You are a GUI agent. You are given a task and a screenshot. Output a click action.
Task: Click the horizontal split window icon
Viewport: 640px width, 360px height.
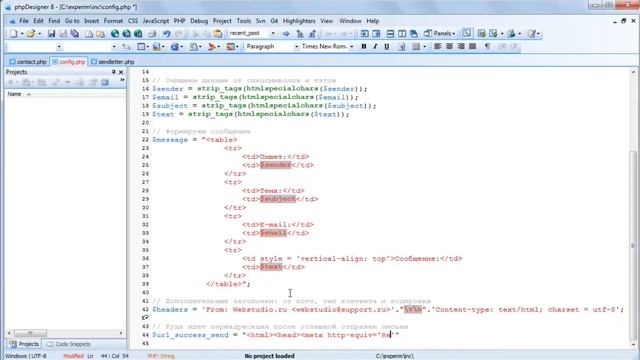[x=390, y=34]
